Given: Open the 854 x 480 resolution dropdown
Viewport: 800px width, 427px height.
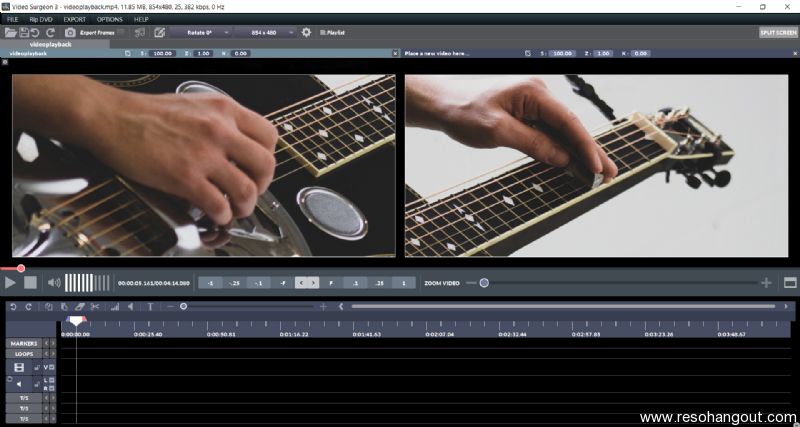Looking at the screenshot, I should click(265, 33).
